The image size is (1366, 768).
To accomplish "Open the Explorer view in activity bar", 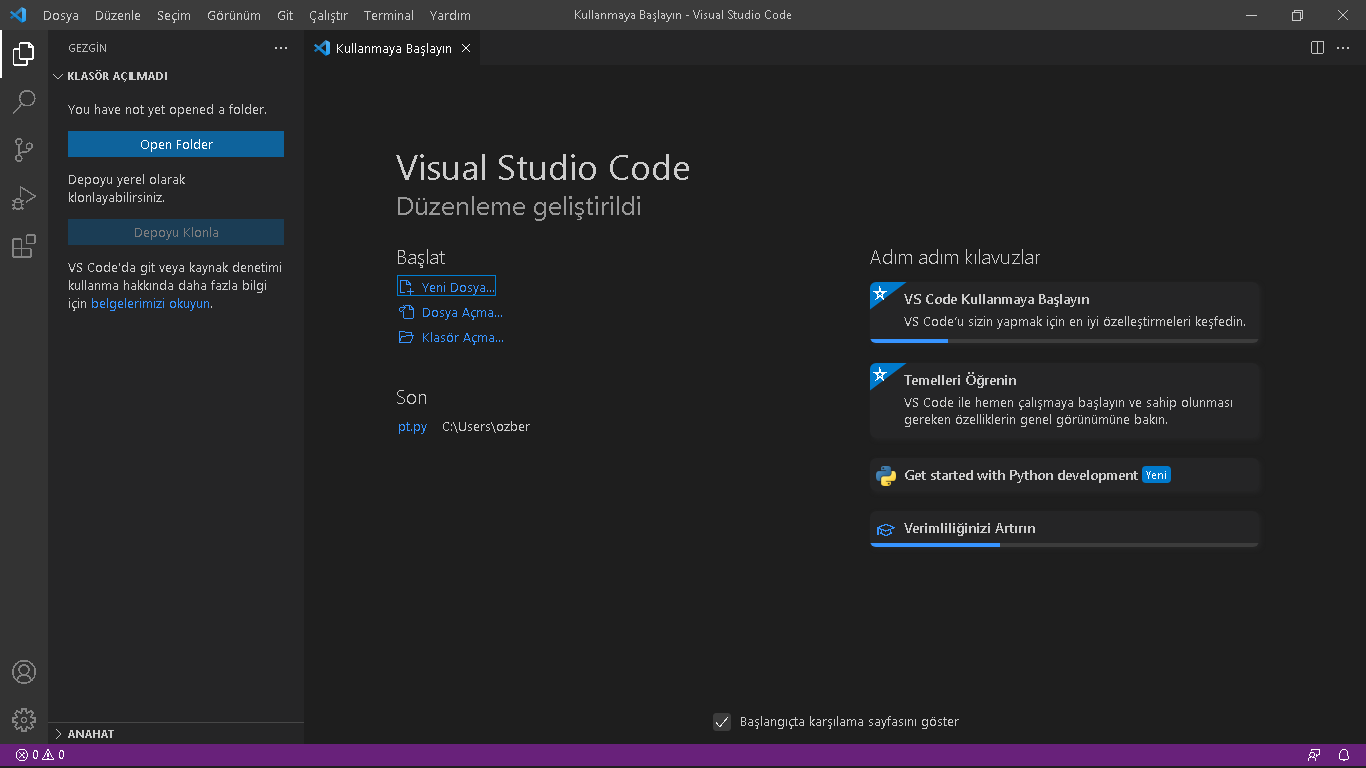I will pos(24,54).
